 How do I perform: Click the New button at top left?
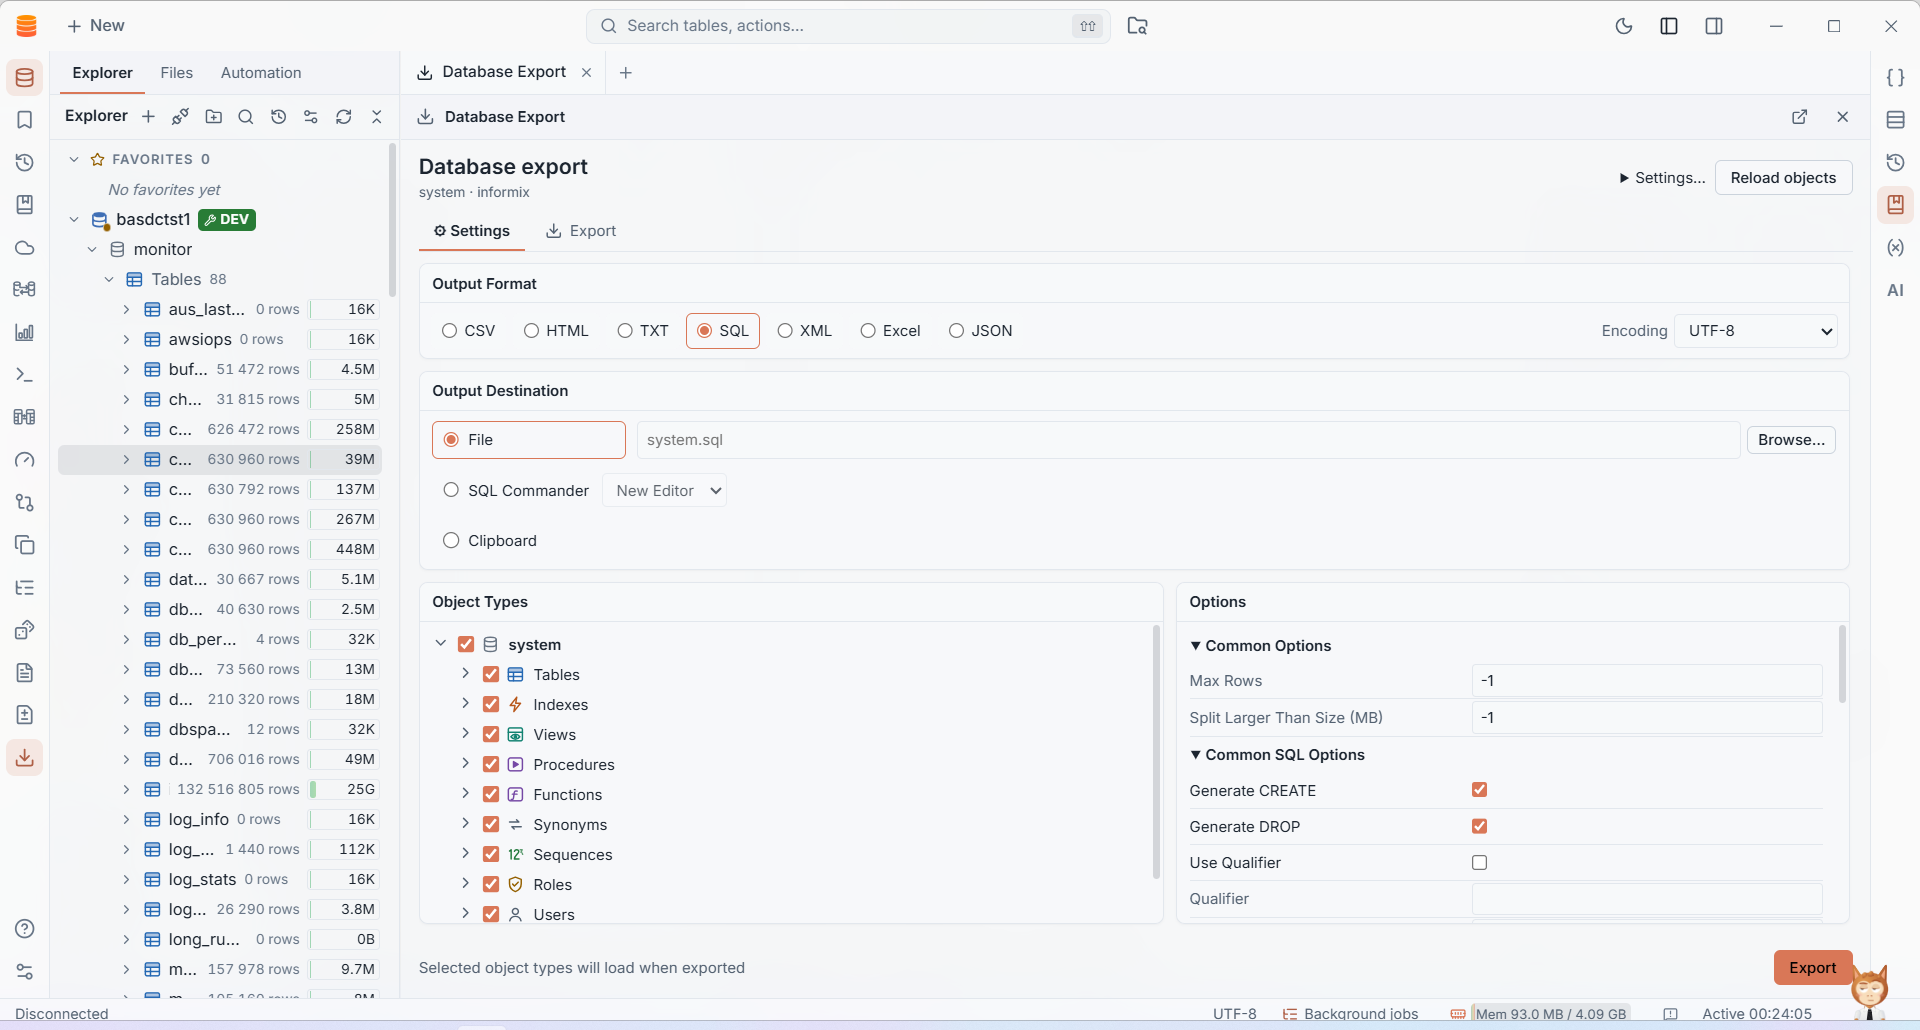point(96,26)
